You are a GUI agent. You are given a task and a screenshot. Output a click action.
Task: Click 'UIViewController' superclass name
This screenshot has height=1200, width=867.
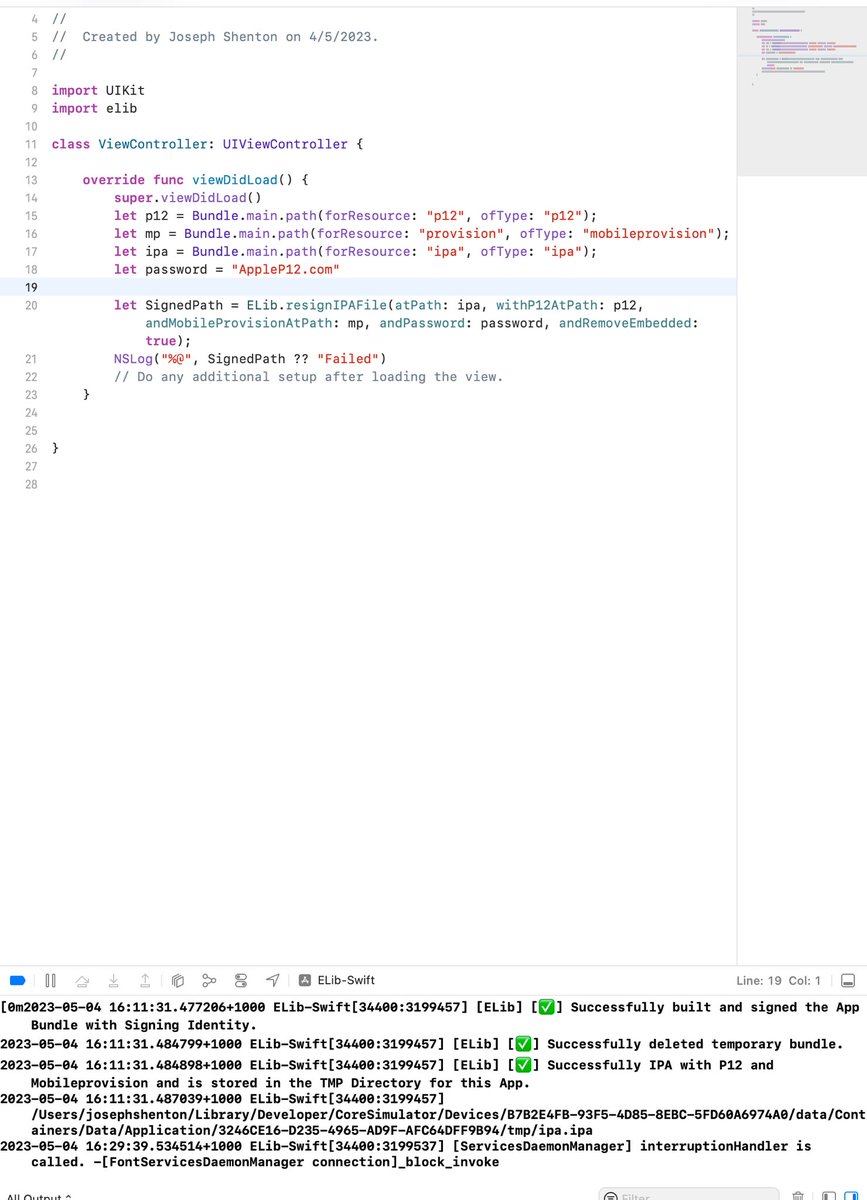click(x=285, y=144)
